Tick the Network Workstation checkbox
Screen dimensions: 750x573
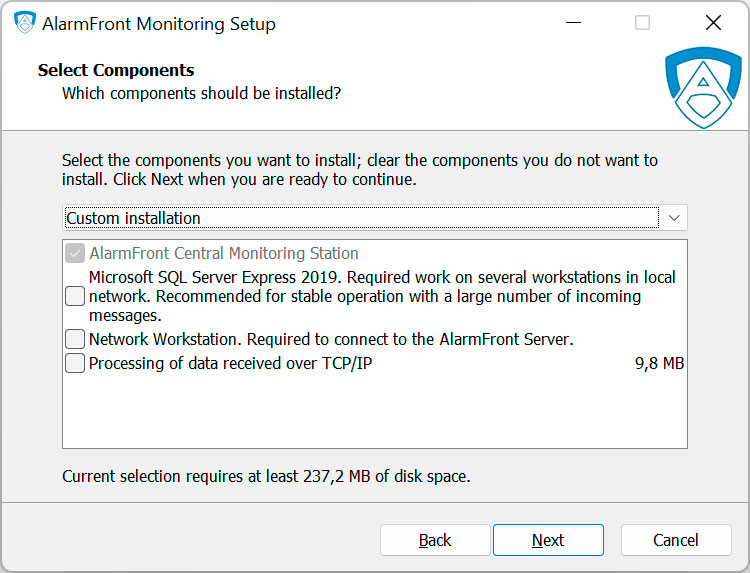[75, 339]
